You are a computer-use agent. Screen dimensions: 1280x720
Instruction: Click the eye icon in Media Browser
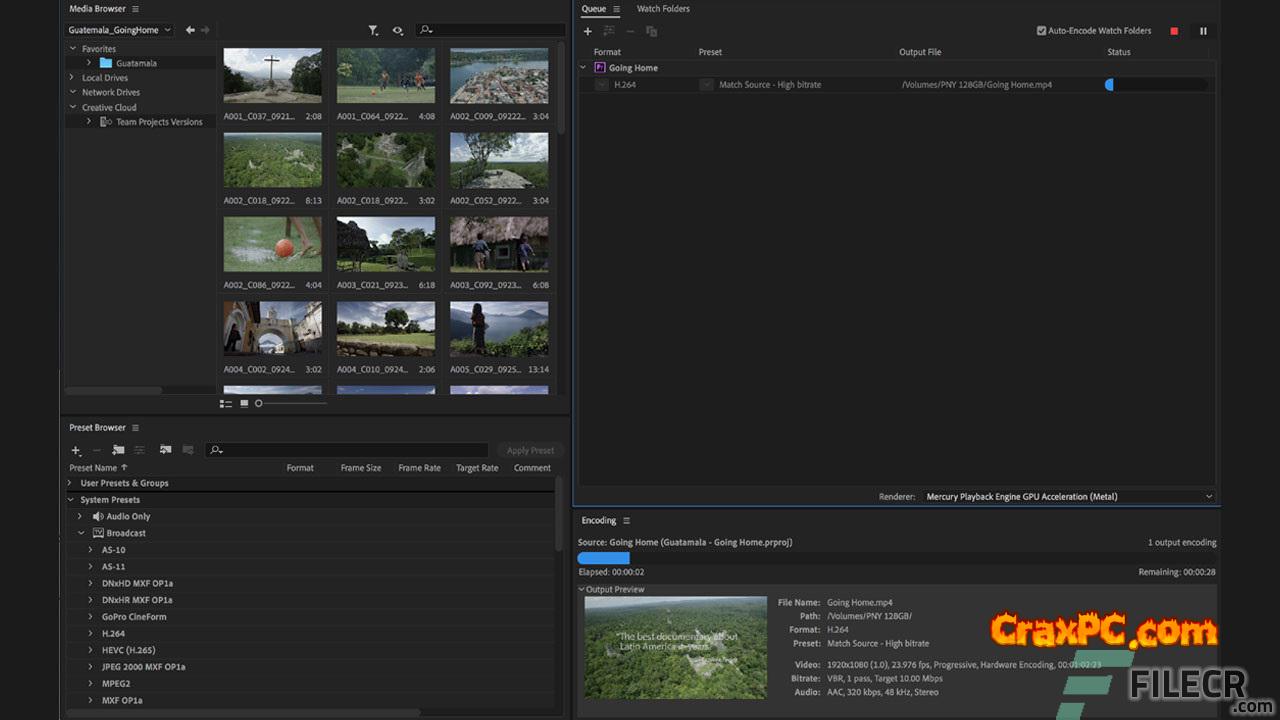[x=398, y=30]
